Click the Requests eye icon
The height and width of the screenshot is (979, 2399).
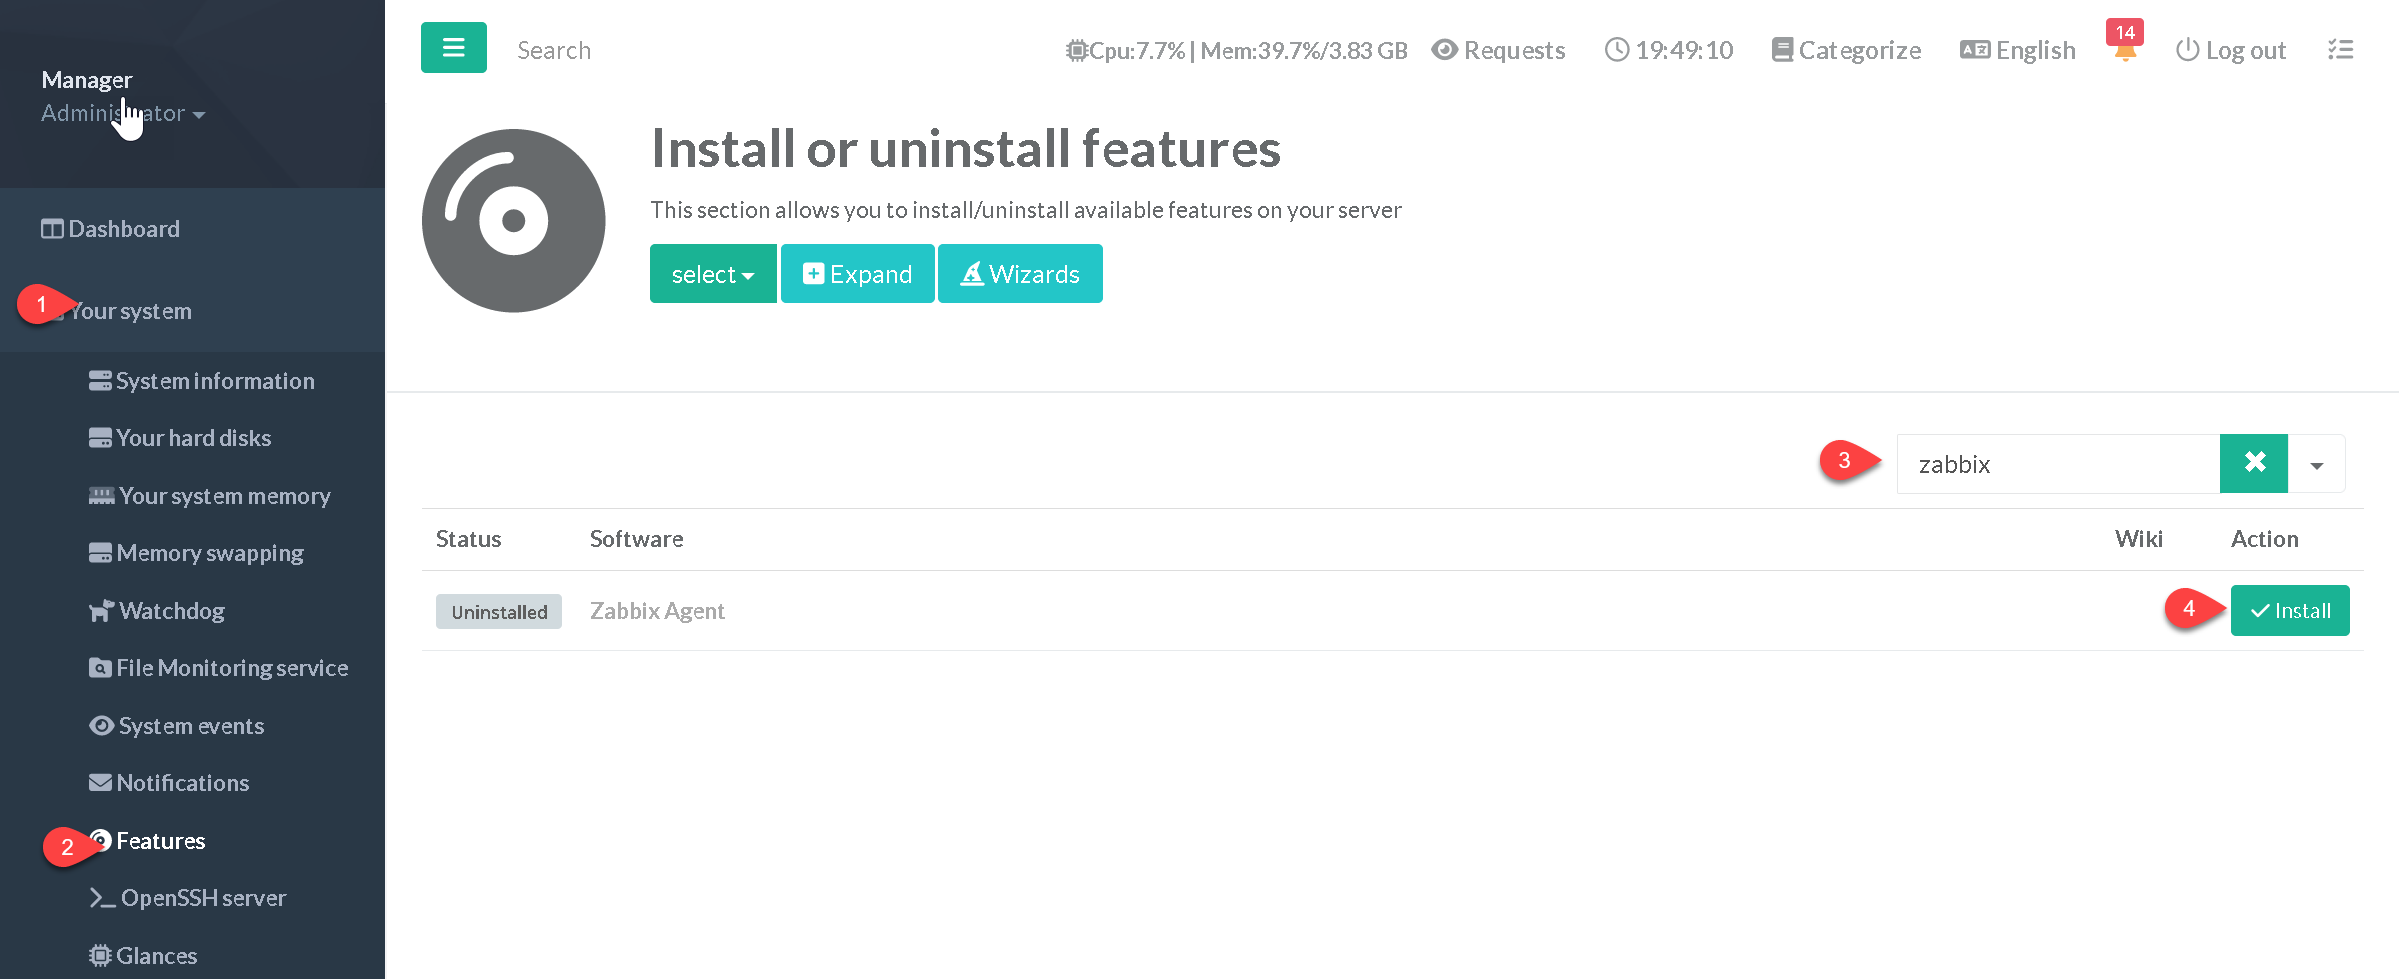click(1444, 50)
